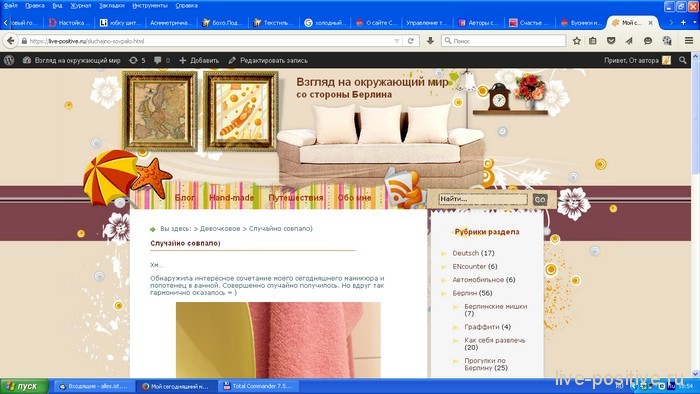Screen dimensions: 700x394
Task: Click the Firefox back arrow button
Action: (10, 41)
